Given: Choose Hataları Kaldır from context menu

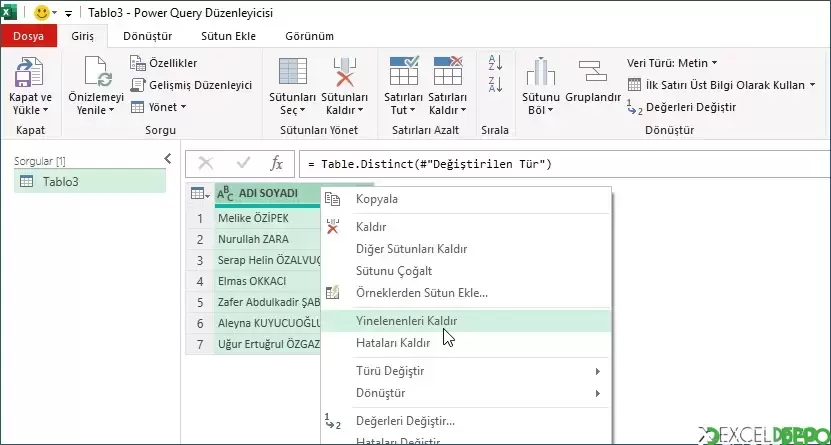Looking at the screenshot, I should click(x=466, y=343).
